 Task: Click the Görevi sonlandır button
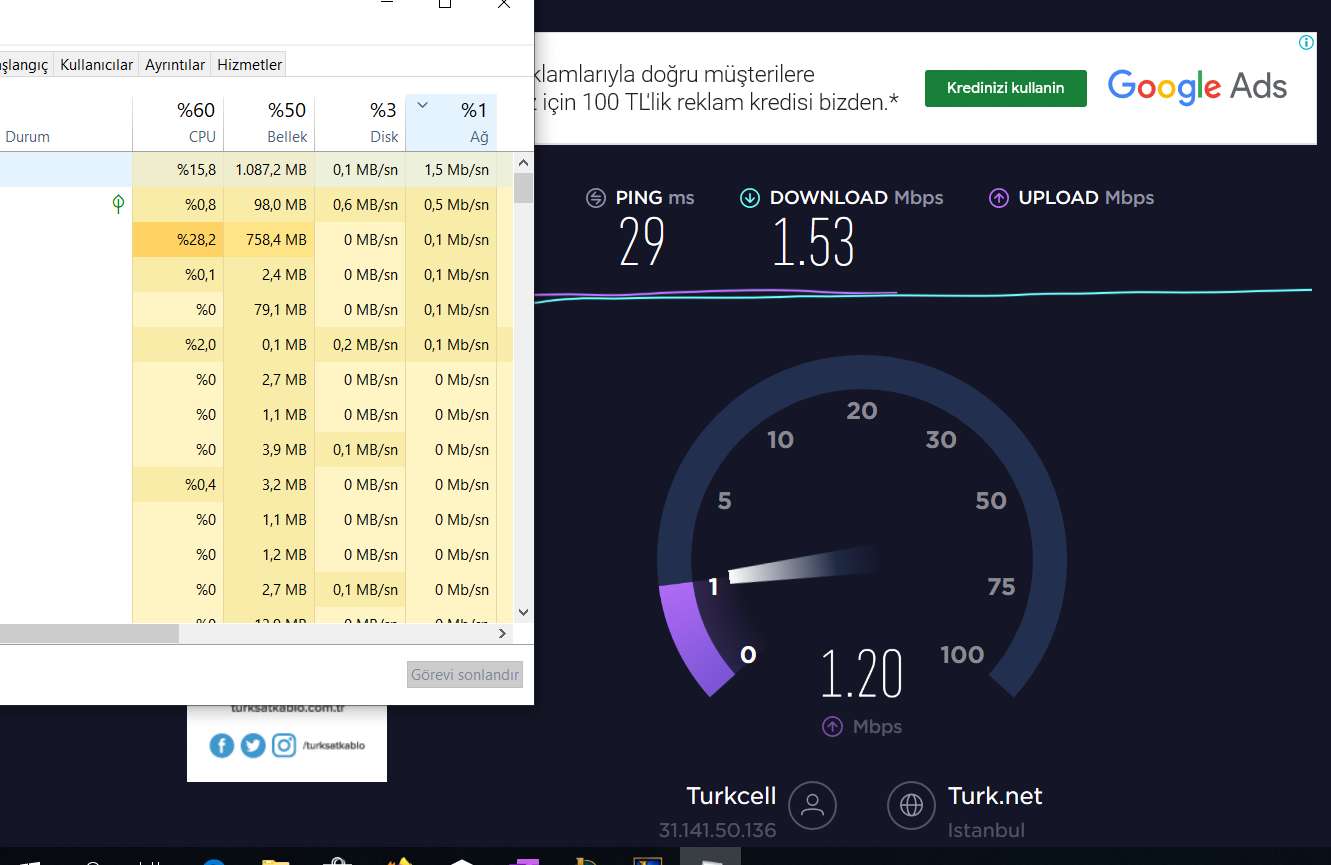coord(465,675)
